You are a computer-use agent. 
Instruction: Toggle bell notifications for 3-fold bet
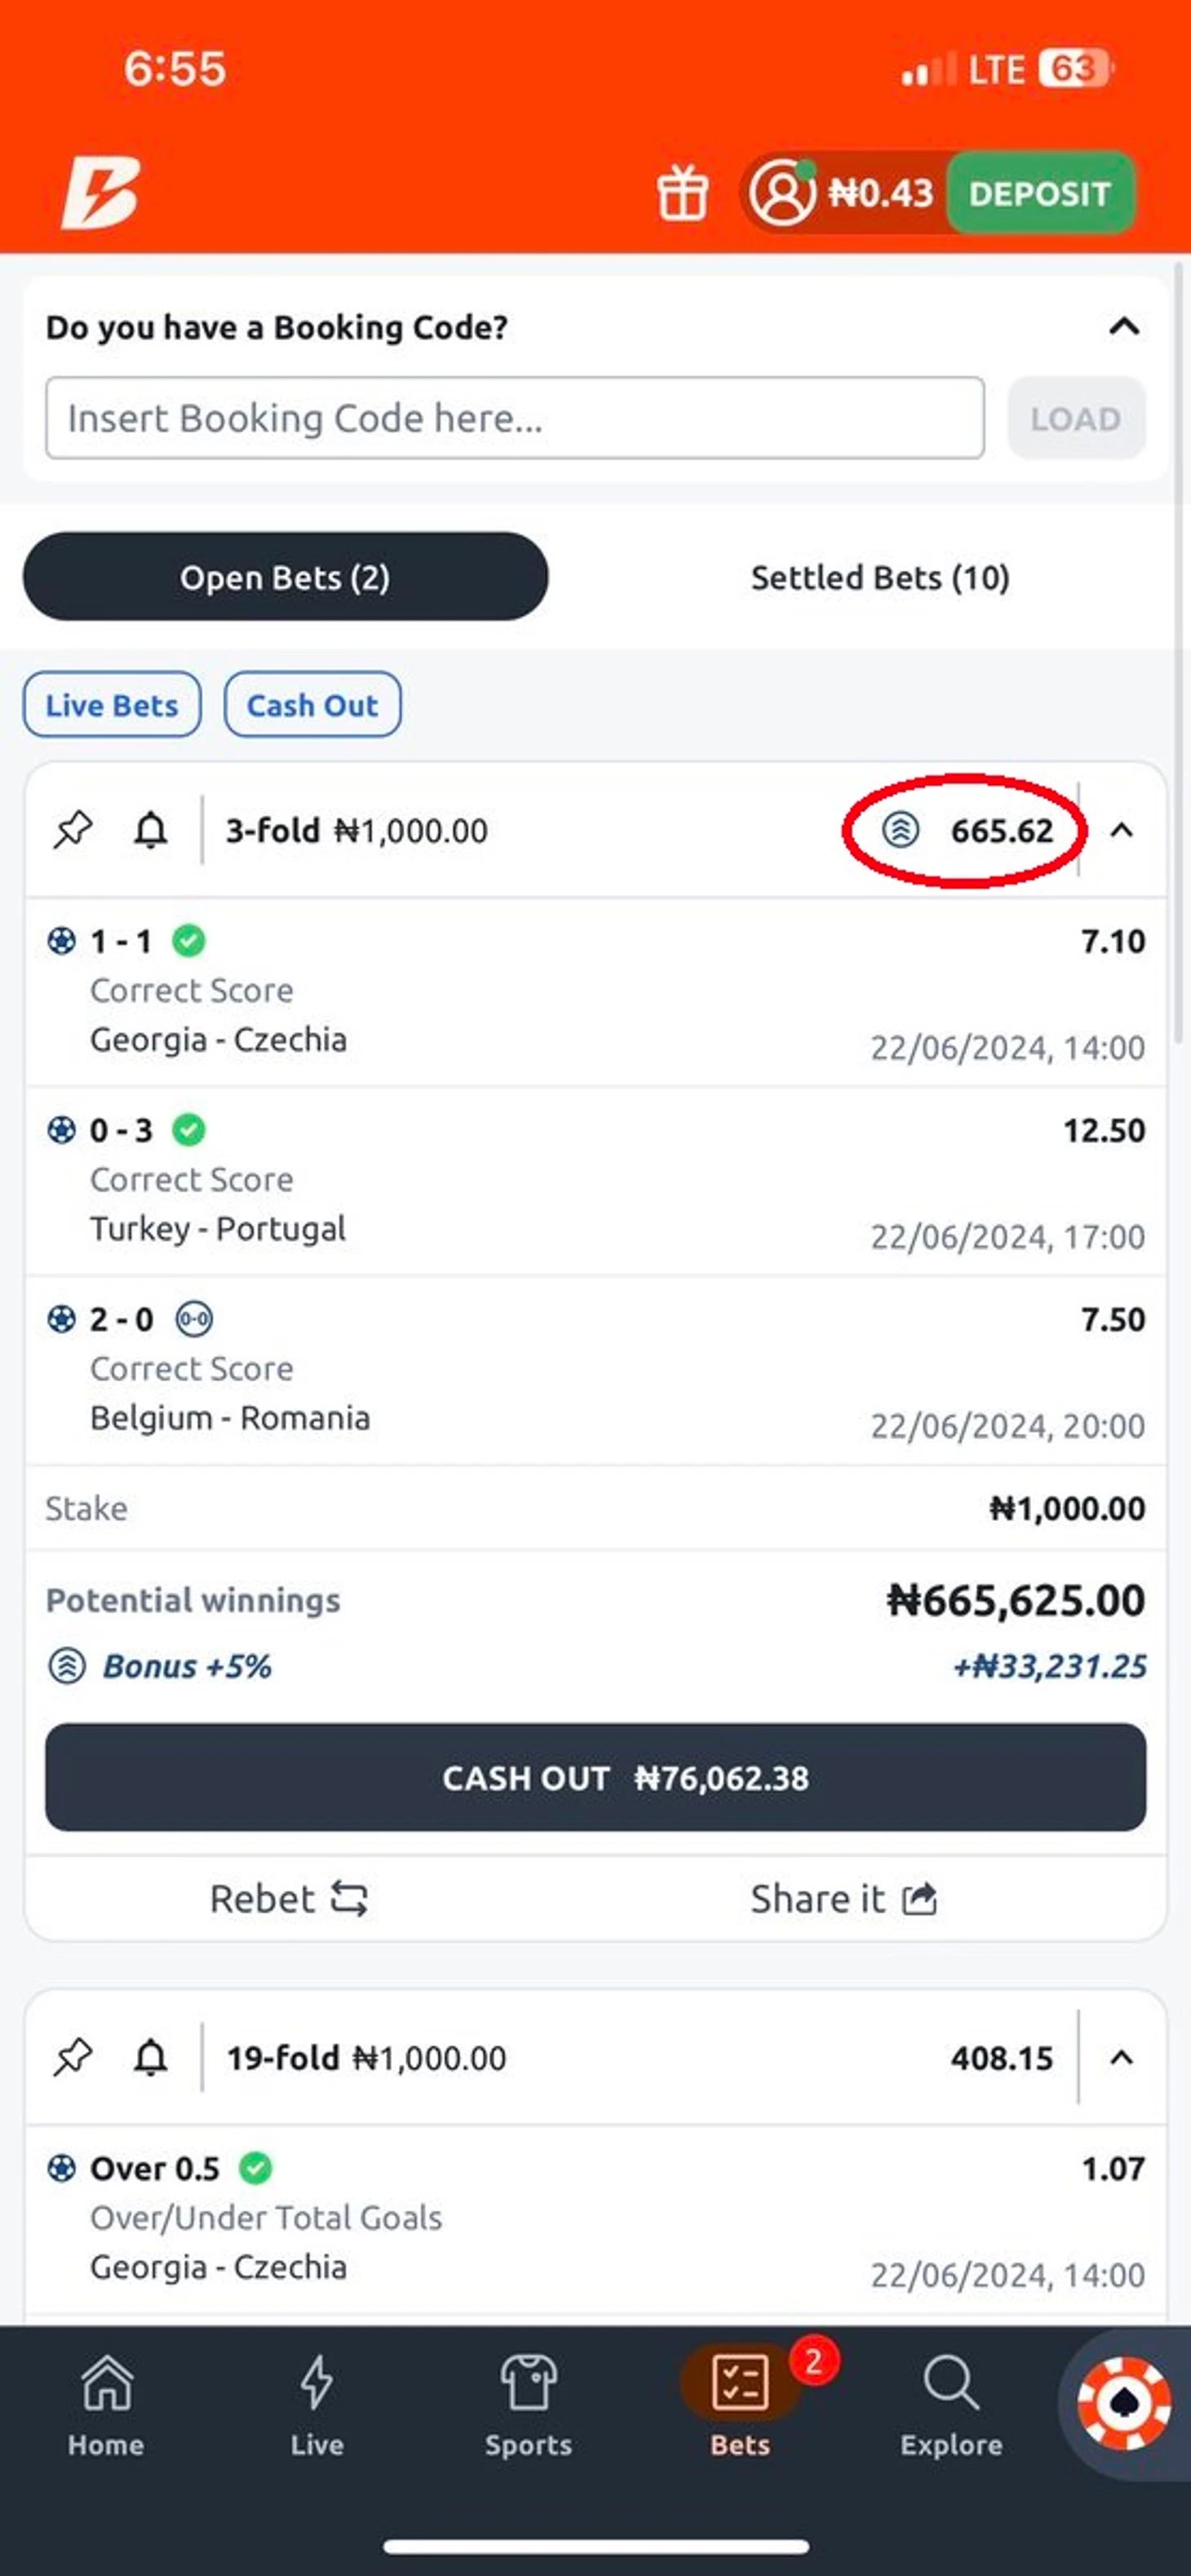click(x=151, y=830)
